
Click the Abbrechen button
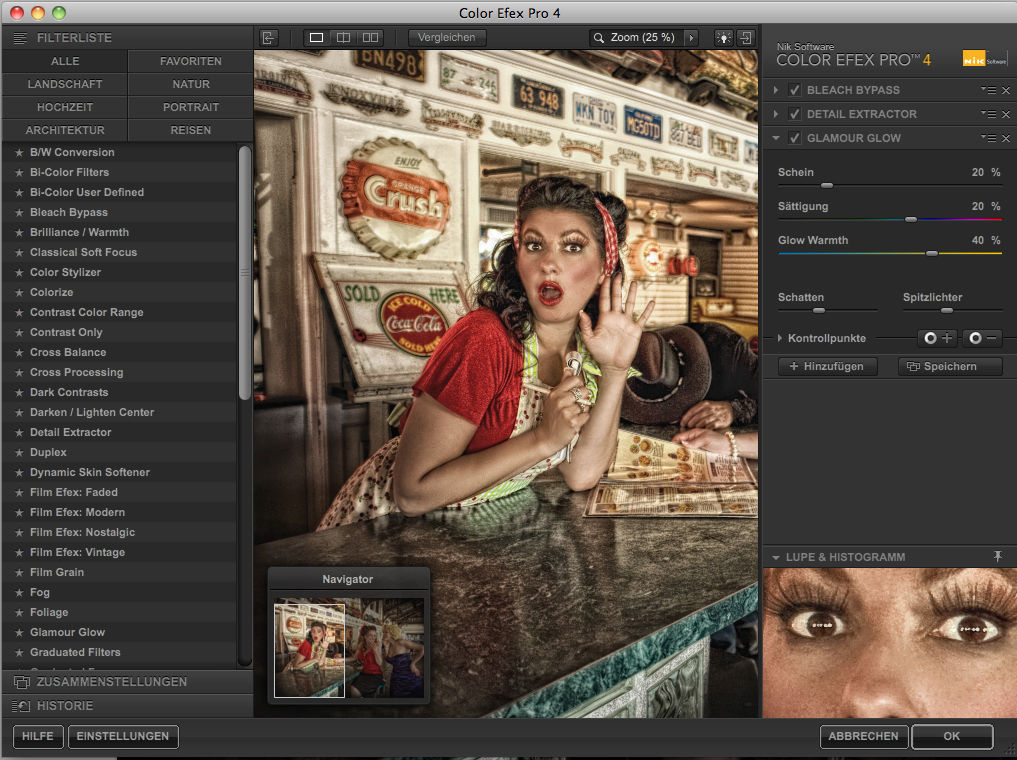[864, 736]
